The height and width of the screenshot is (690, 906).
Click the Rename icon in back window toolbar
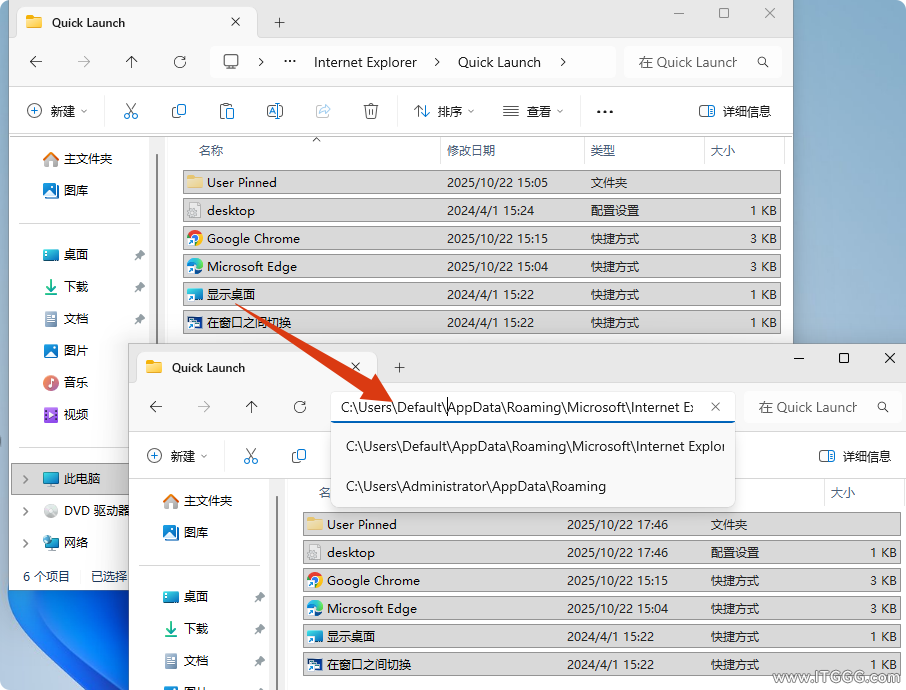coord(275,111)
